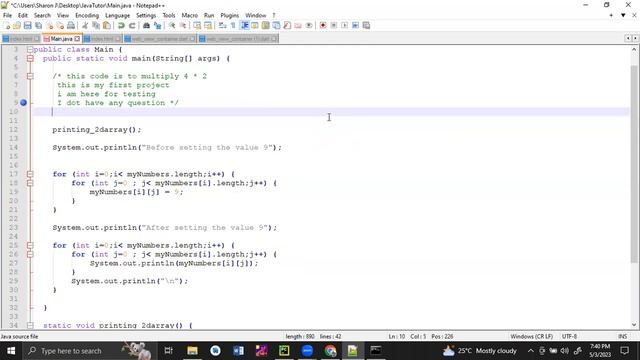The image size is (640, 360).
Task: Click the plus button in the menu bar
Action: (611, 16)
